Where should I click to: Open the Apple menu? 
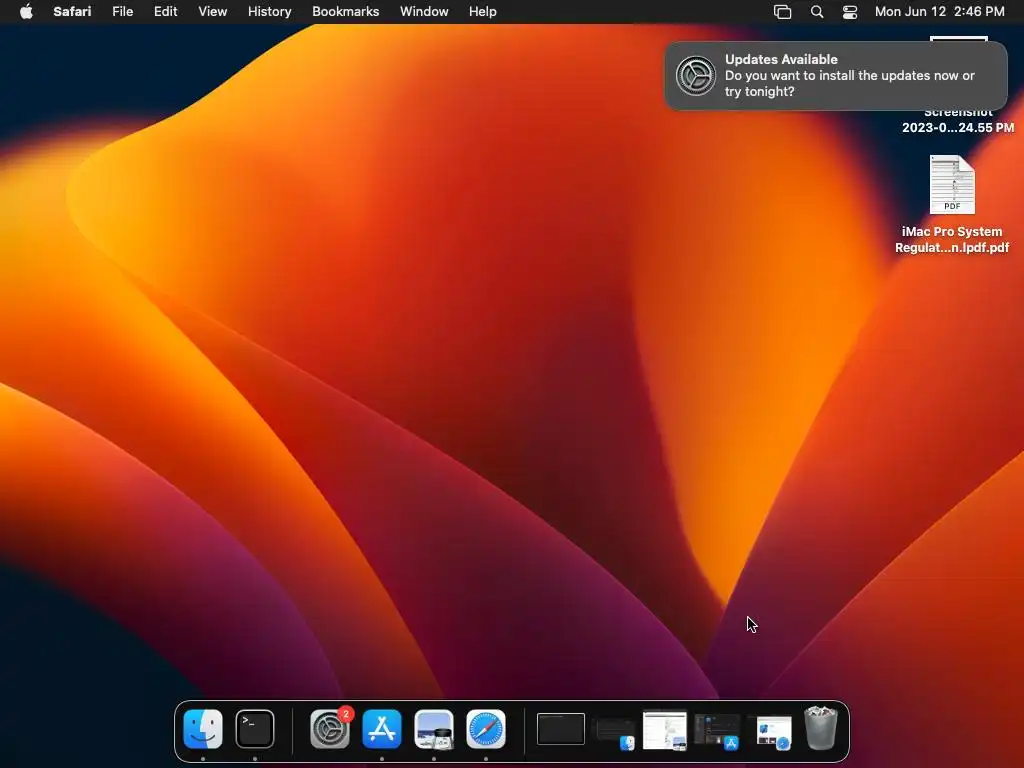(26, 12)
